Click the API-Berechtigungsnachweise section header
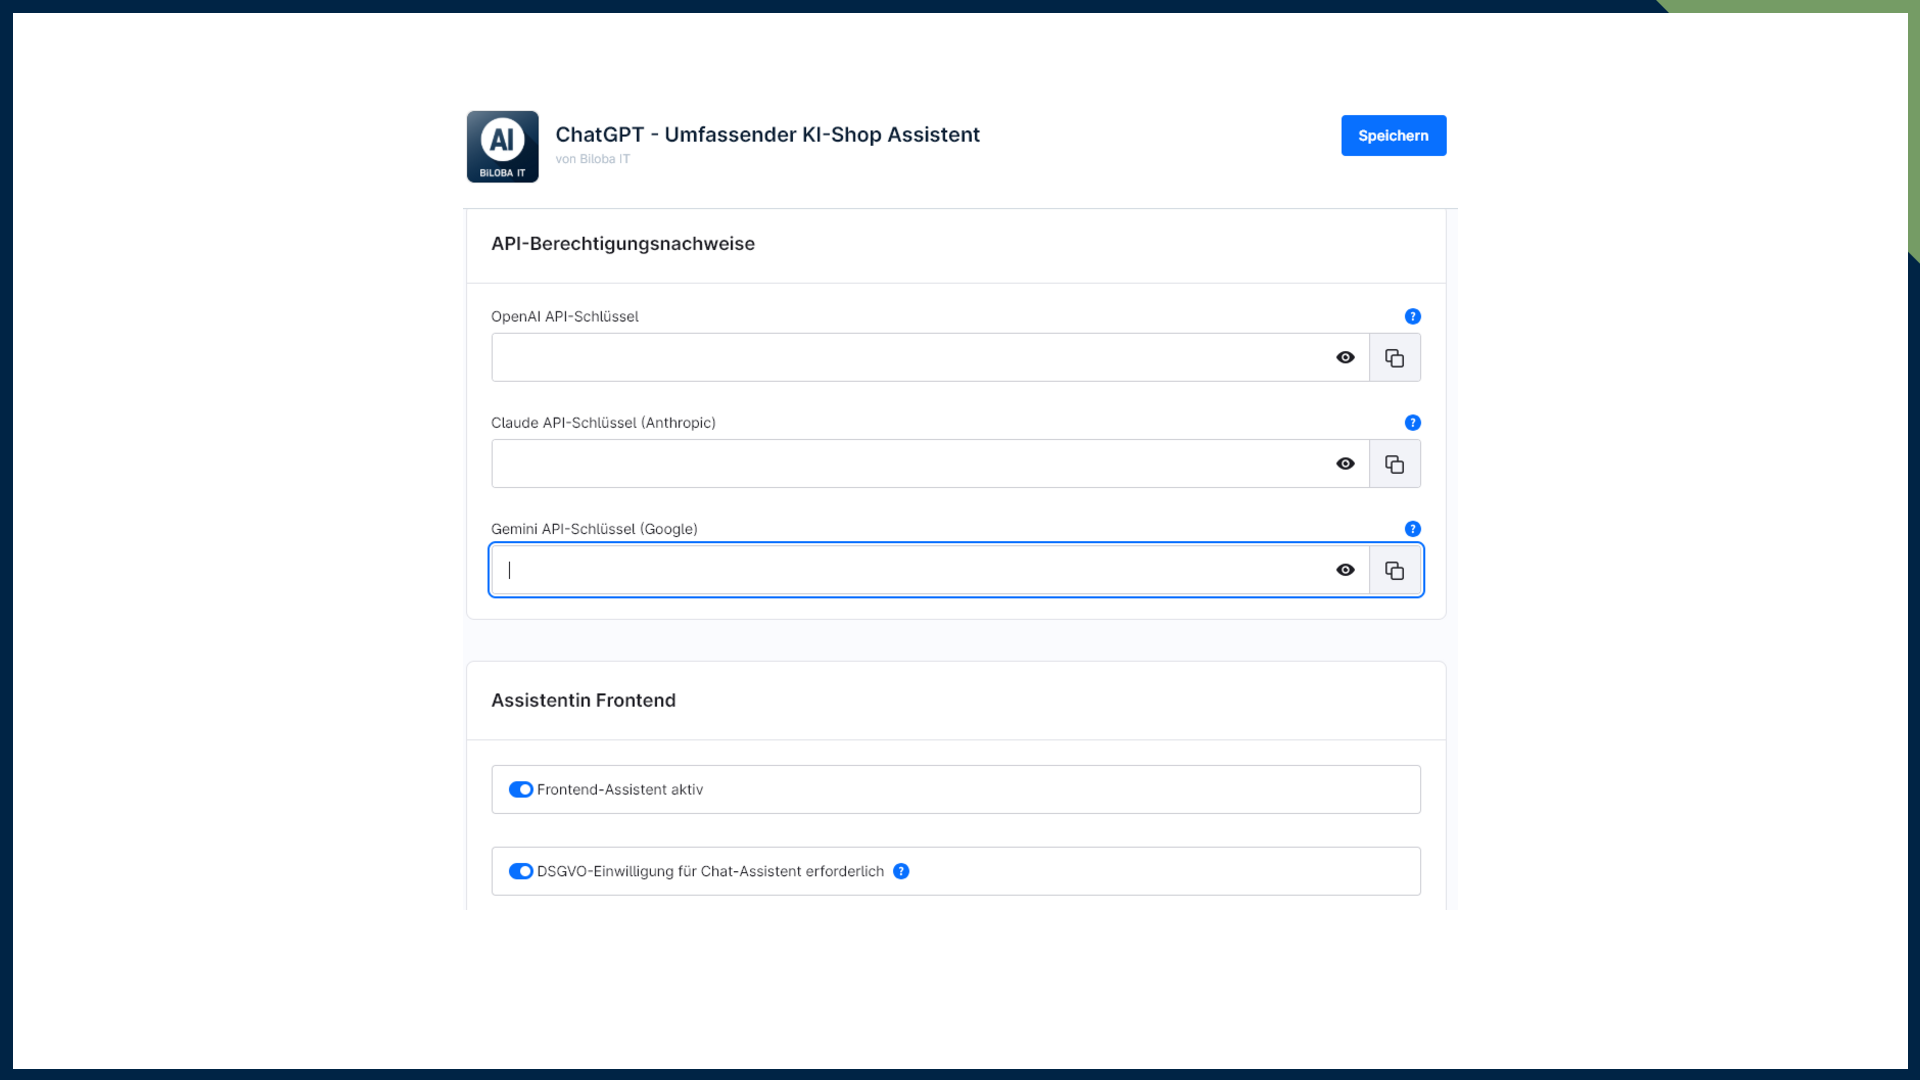Image resolution: width=1920 pixels, height=1080 pixels. tap(623, 244)
